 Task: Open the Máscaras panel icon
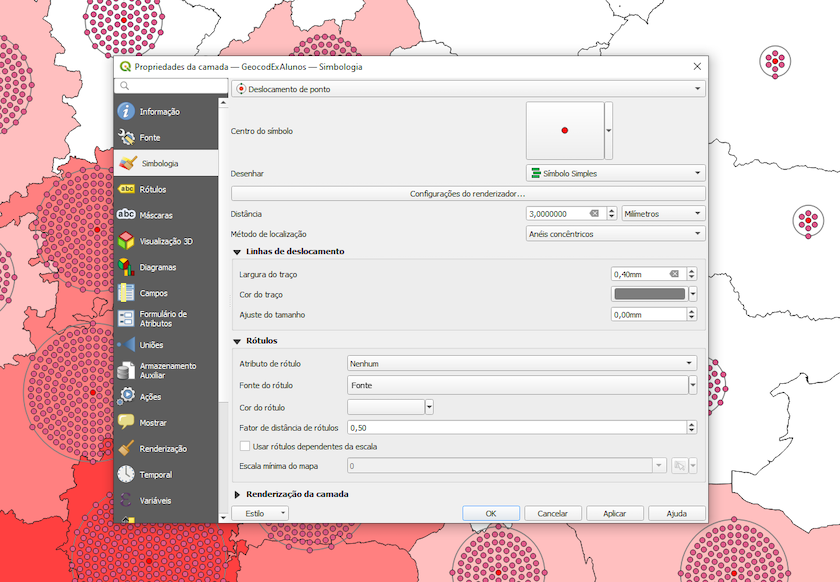pos(126,215)
